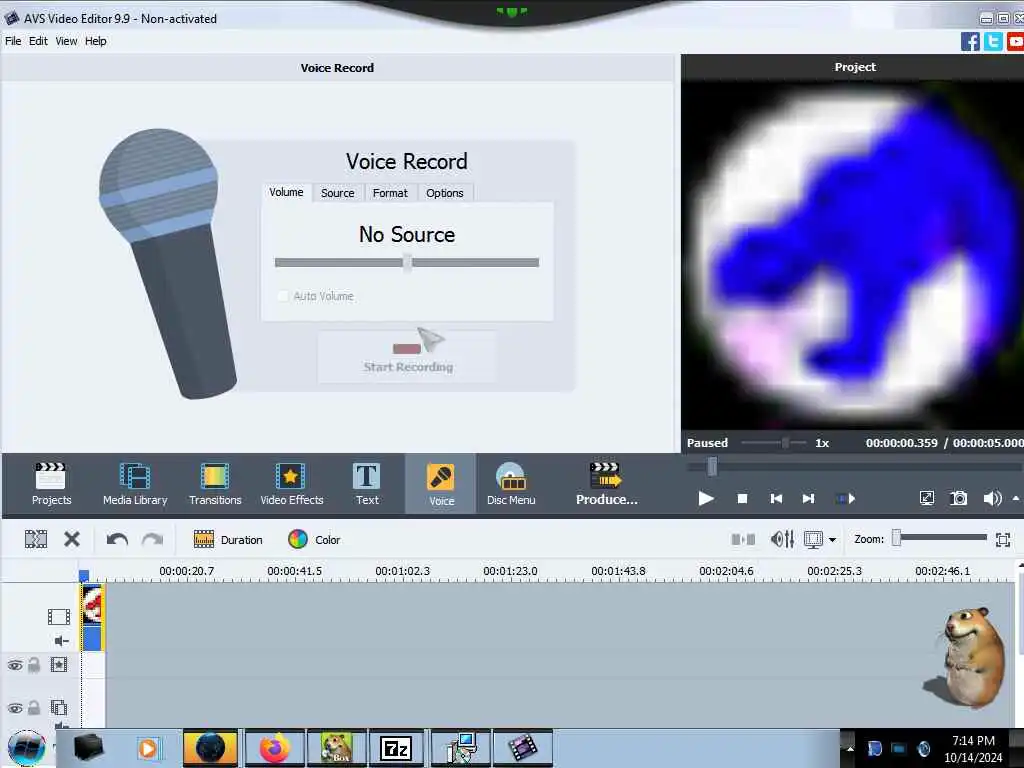
Task: Open 7-Zip from the taskbar
Action: (x=396, y=748)
